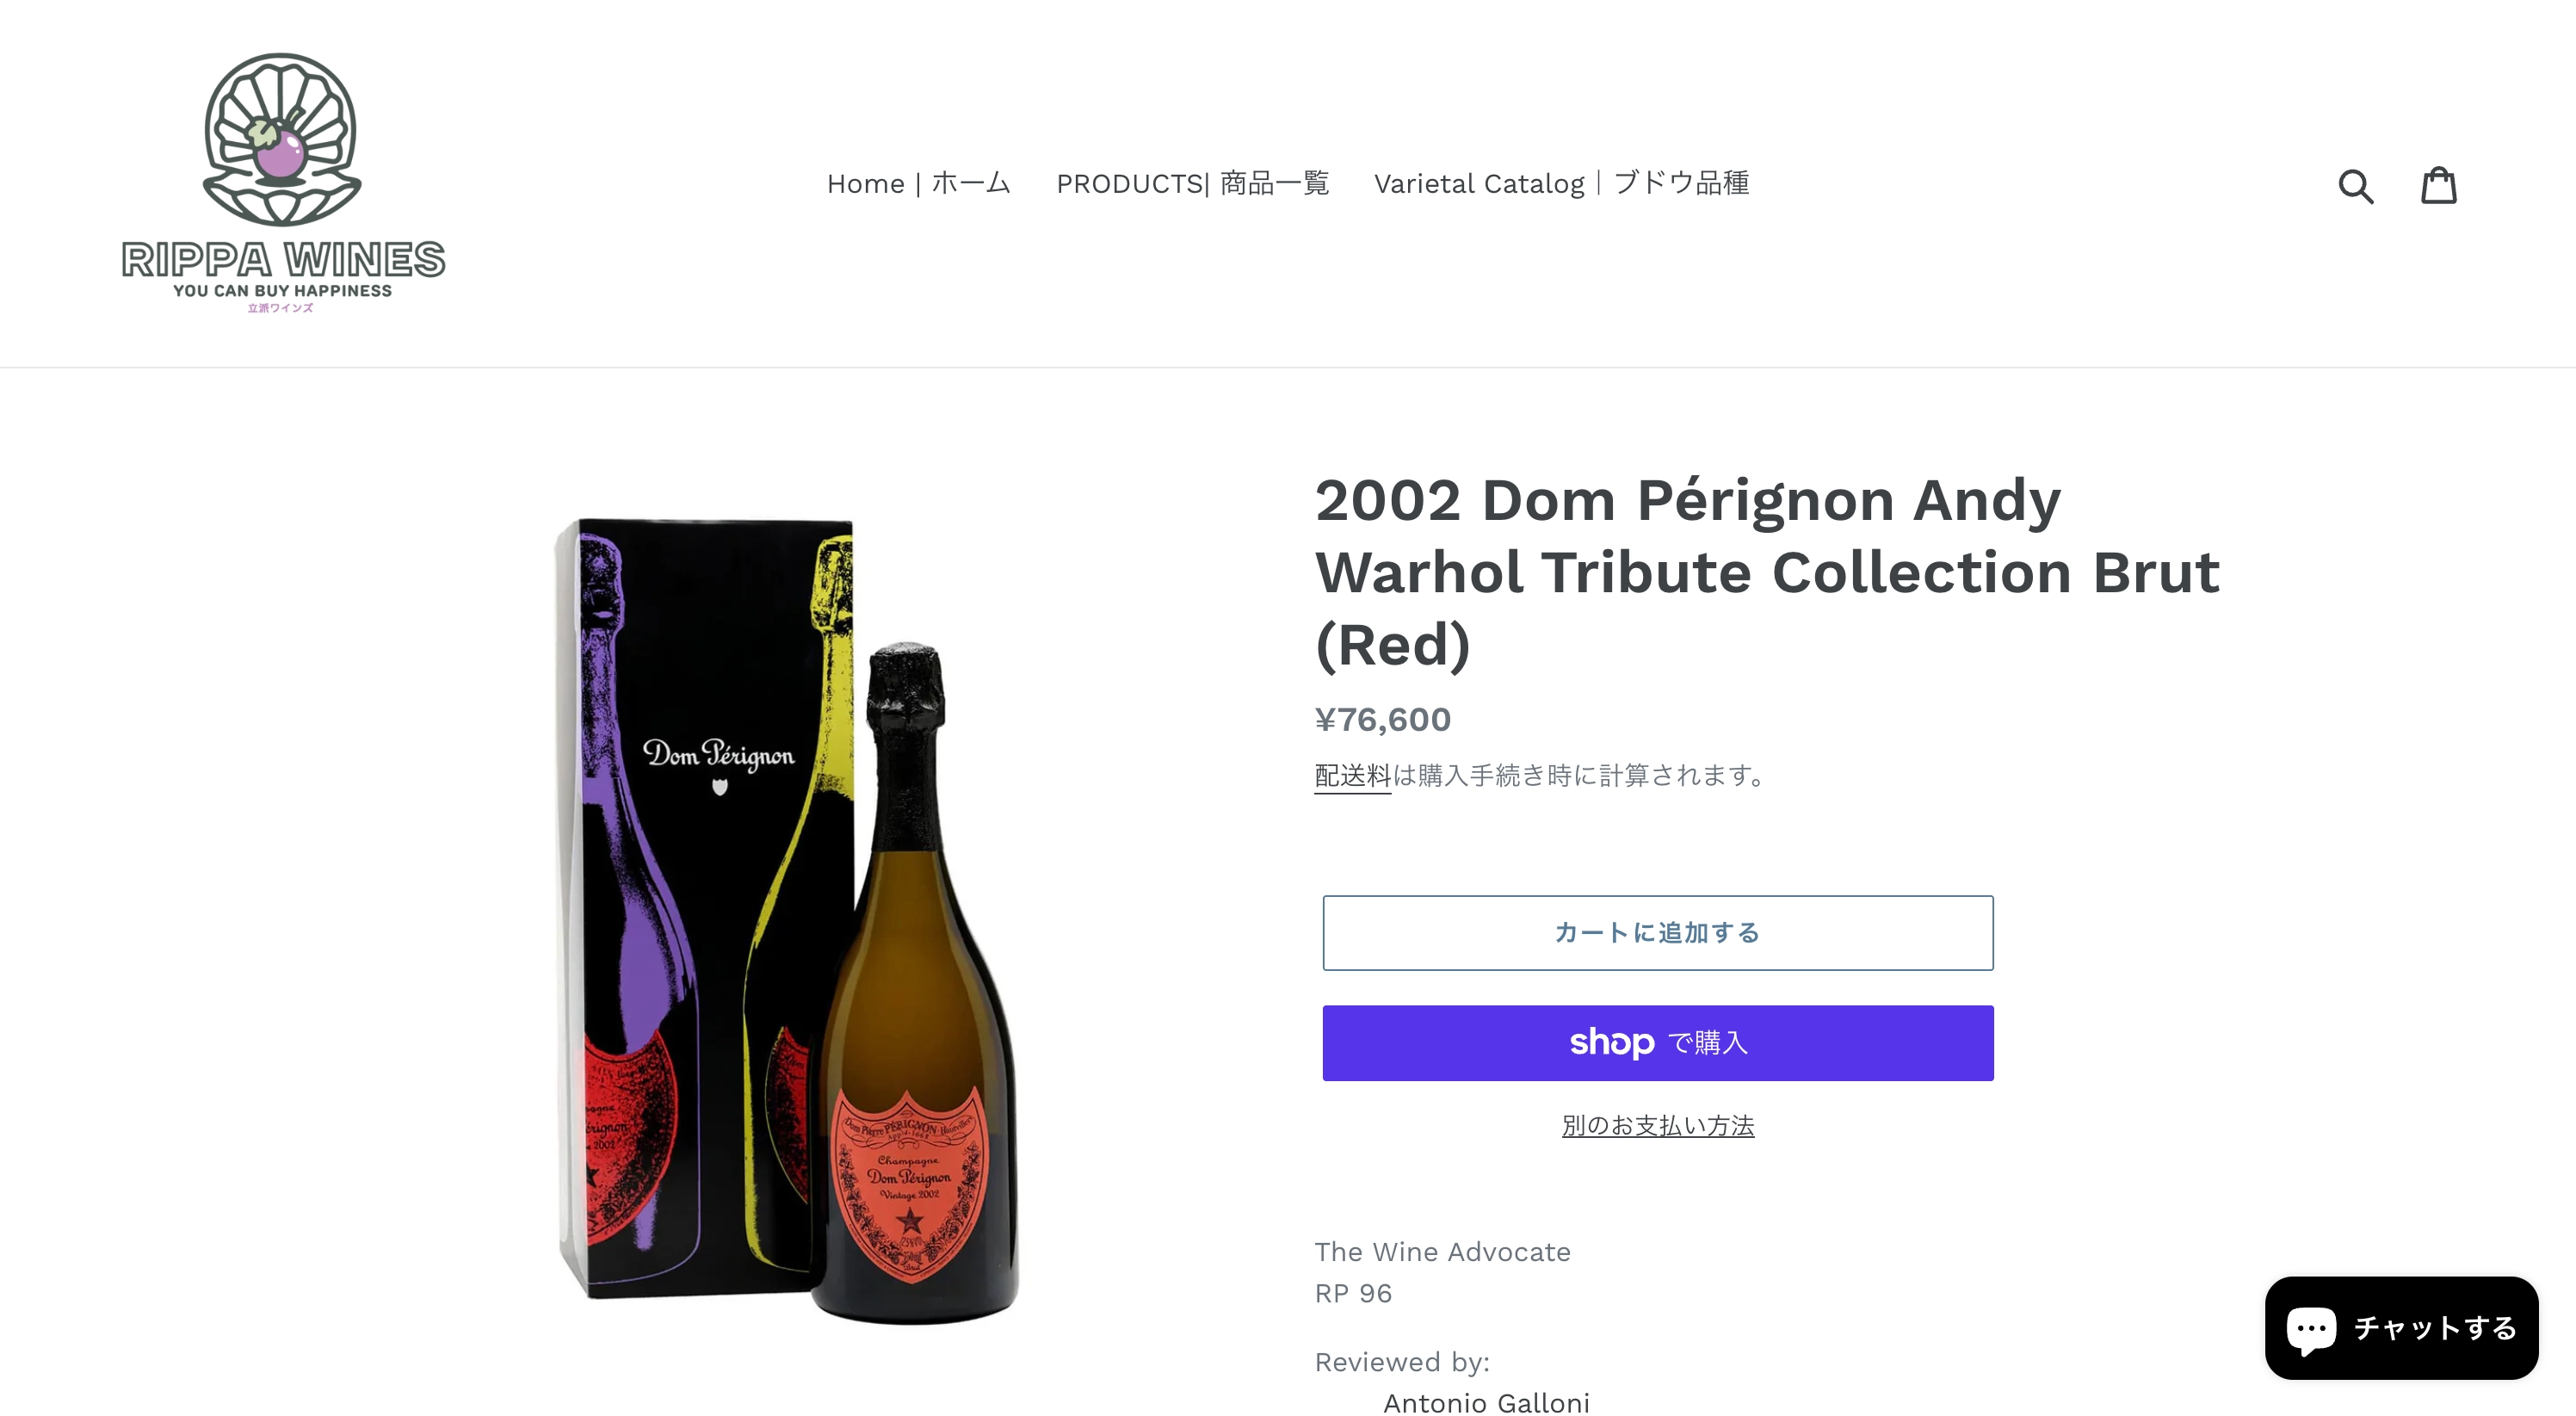Go to Home | ホーム menu item
The height and width of the screenshot is (1416, 2576).
(918, 184)
